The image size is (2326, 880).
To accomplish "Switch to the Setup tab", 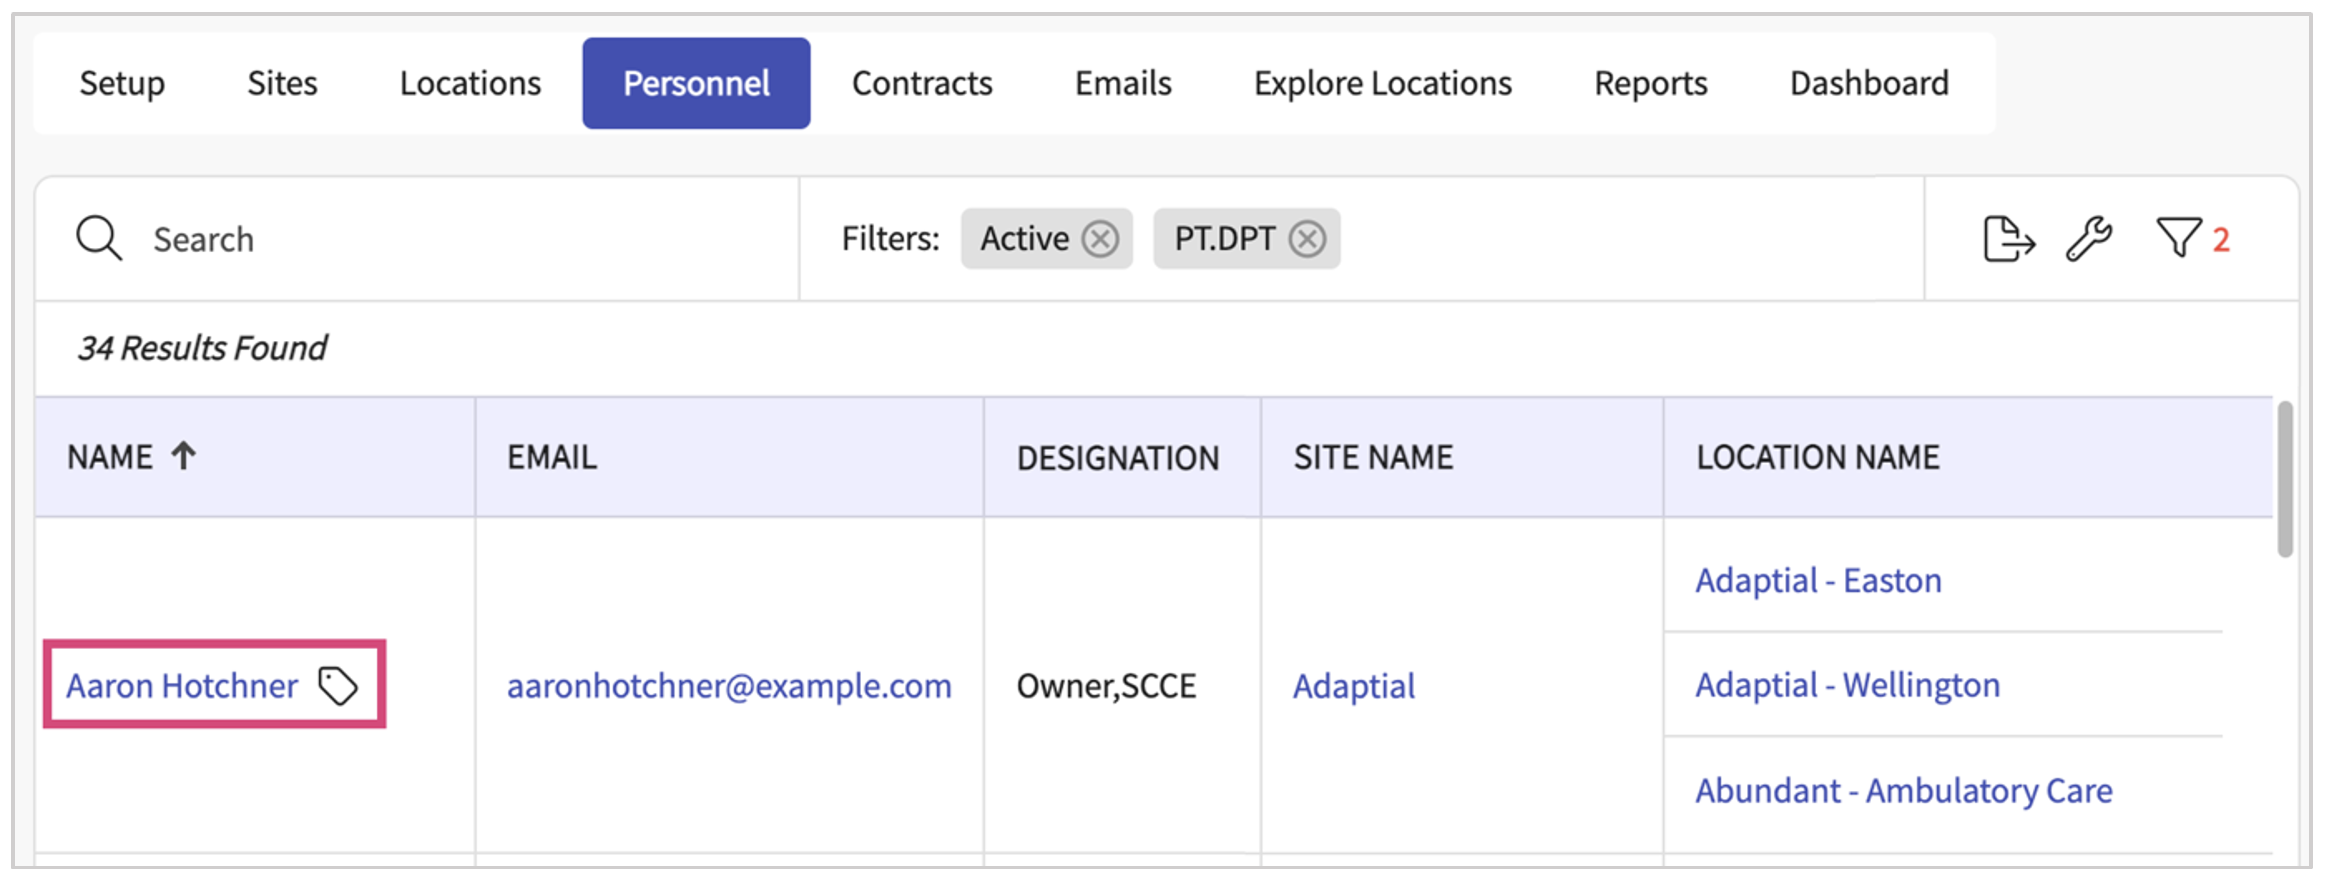I will tap(122, 83).
